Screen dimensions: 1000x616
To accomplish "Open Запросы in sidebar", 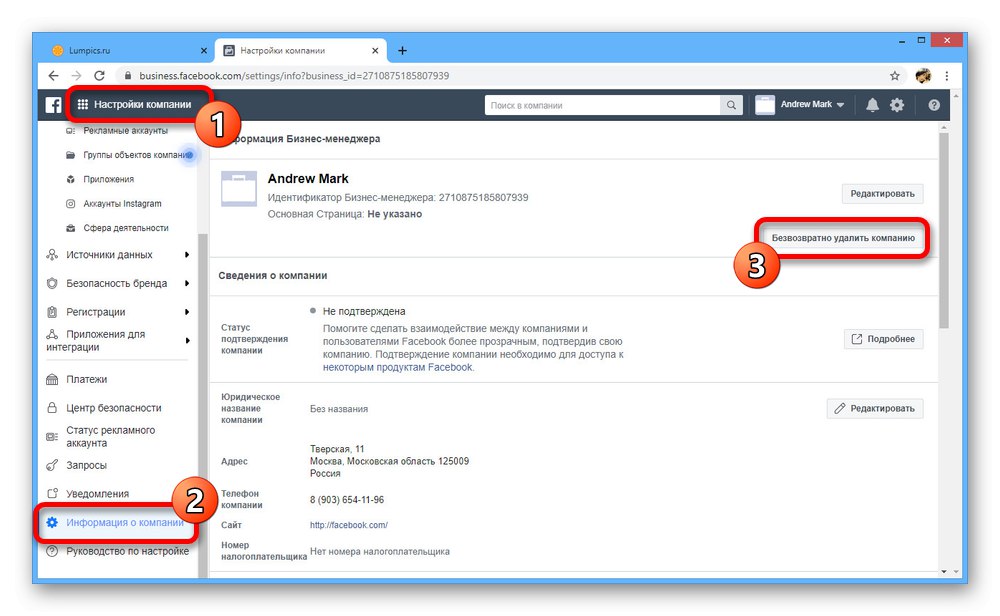I will pos(86,466).
